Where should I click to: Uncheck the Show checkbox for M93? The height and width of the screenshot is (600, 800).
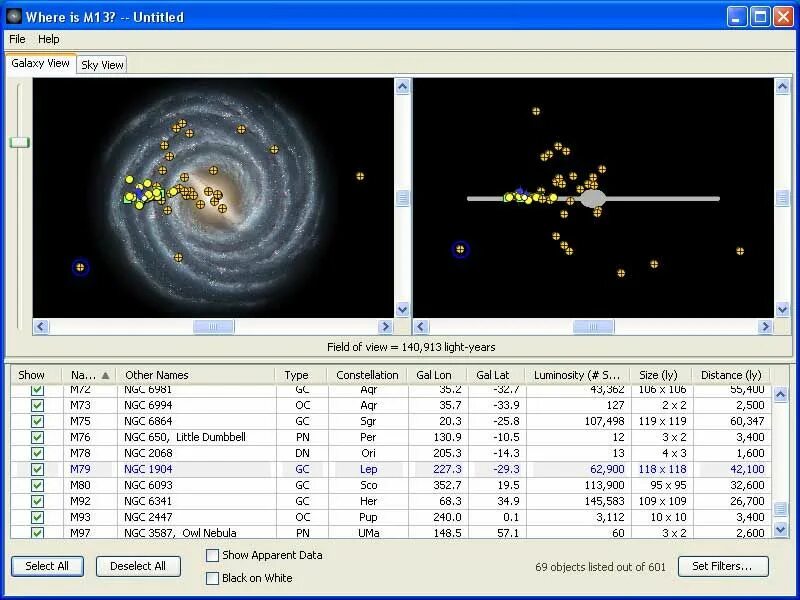tap(37, 517)
